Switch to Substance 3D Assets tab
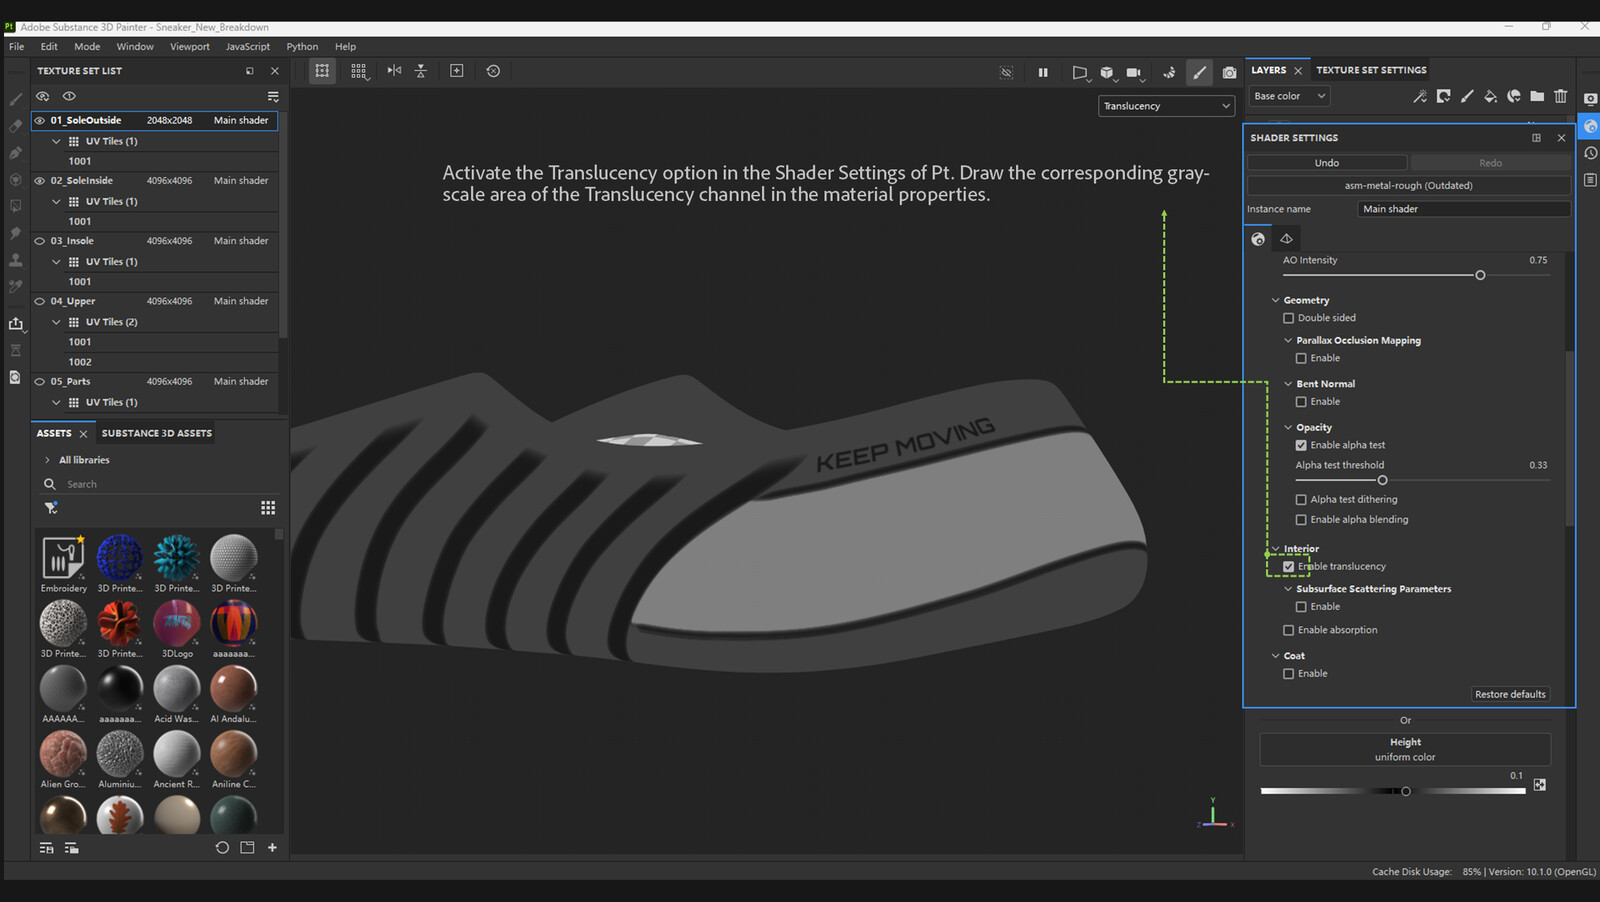This screenshot has width=1600, height=902. [156, 433]
